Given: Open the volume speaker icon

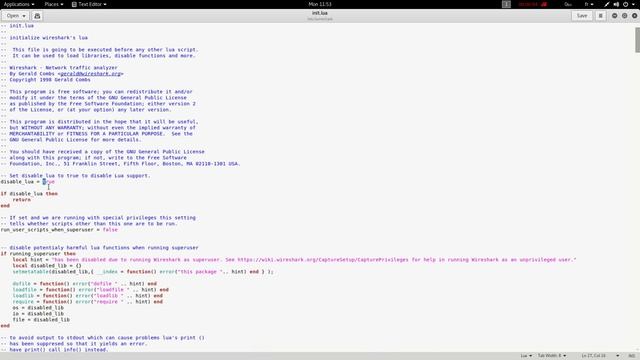Looking at the screenshot, I should [x=616, y=4].
